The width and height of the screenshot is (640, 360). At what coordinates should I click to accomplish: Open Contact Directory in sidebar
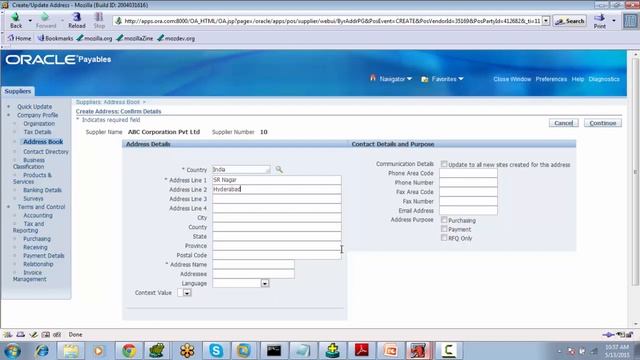pos(46,151)
